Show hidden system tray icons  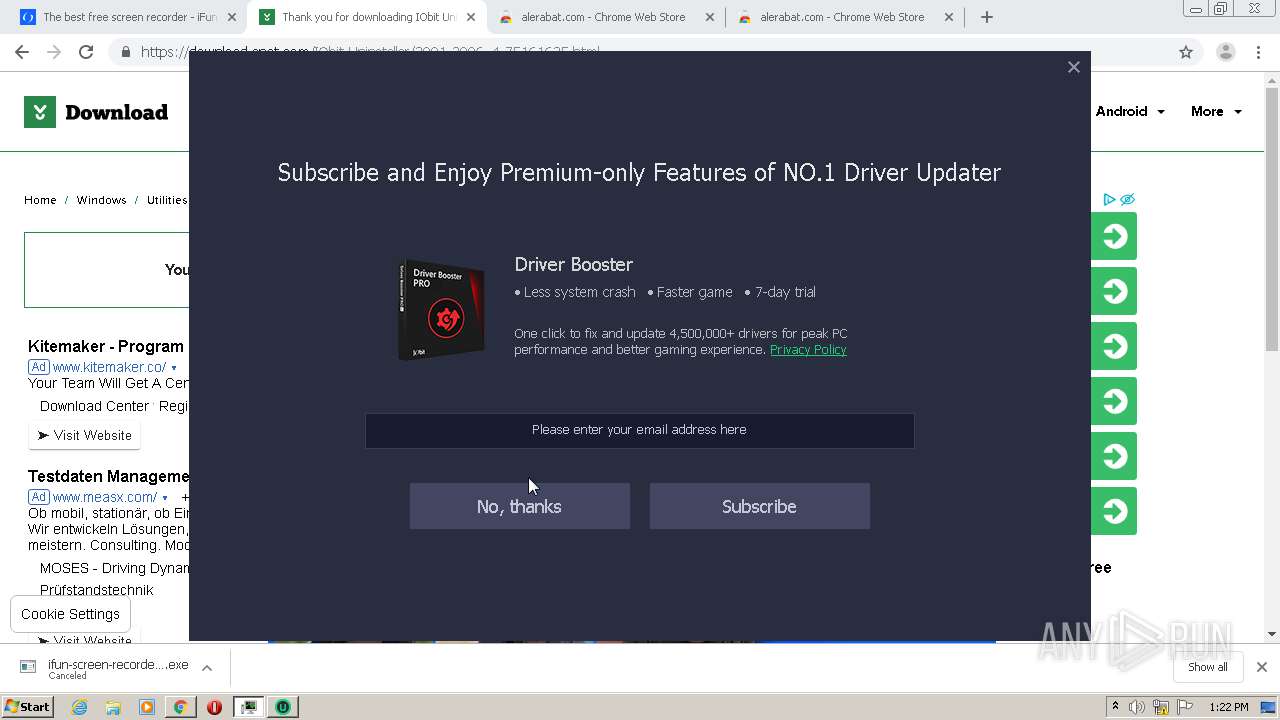[1115, 707]
